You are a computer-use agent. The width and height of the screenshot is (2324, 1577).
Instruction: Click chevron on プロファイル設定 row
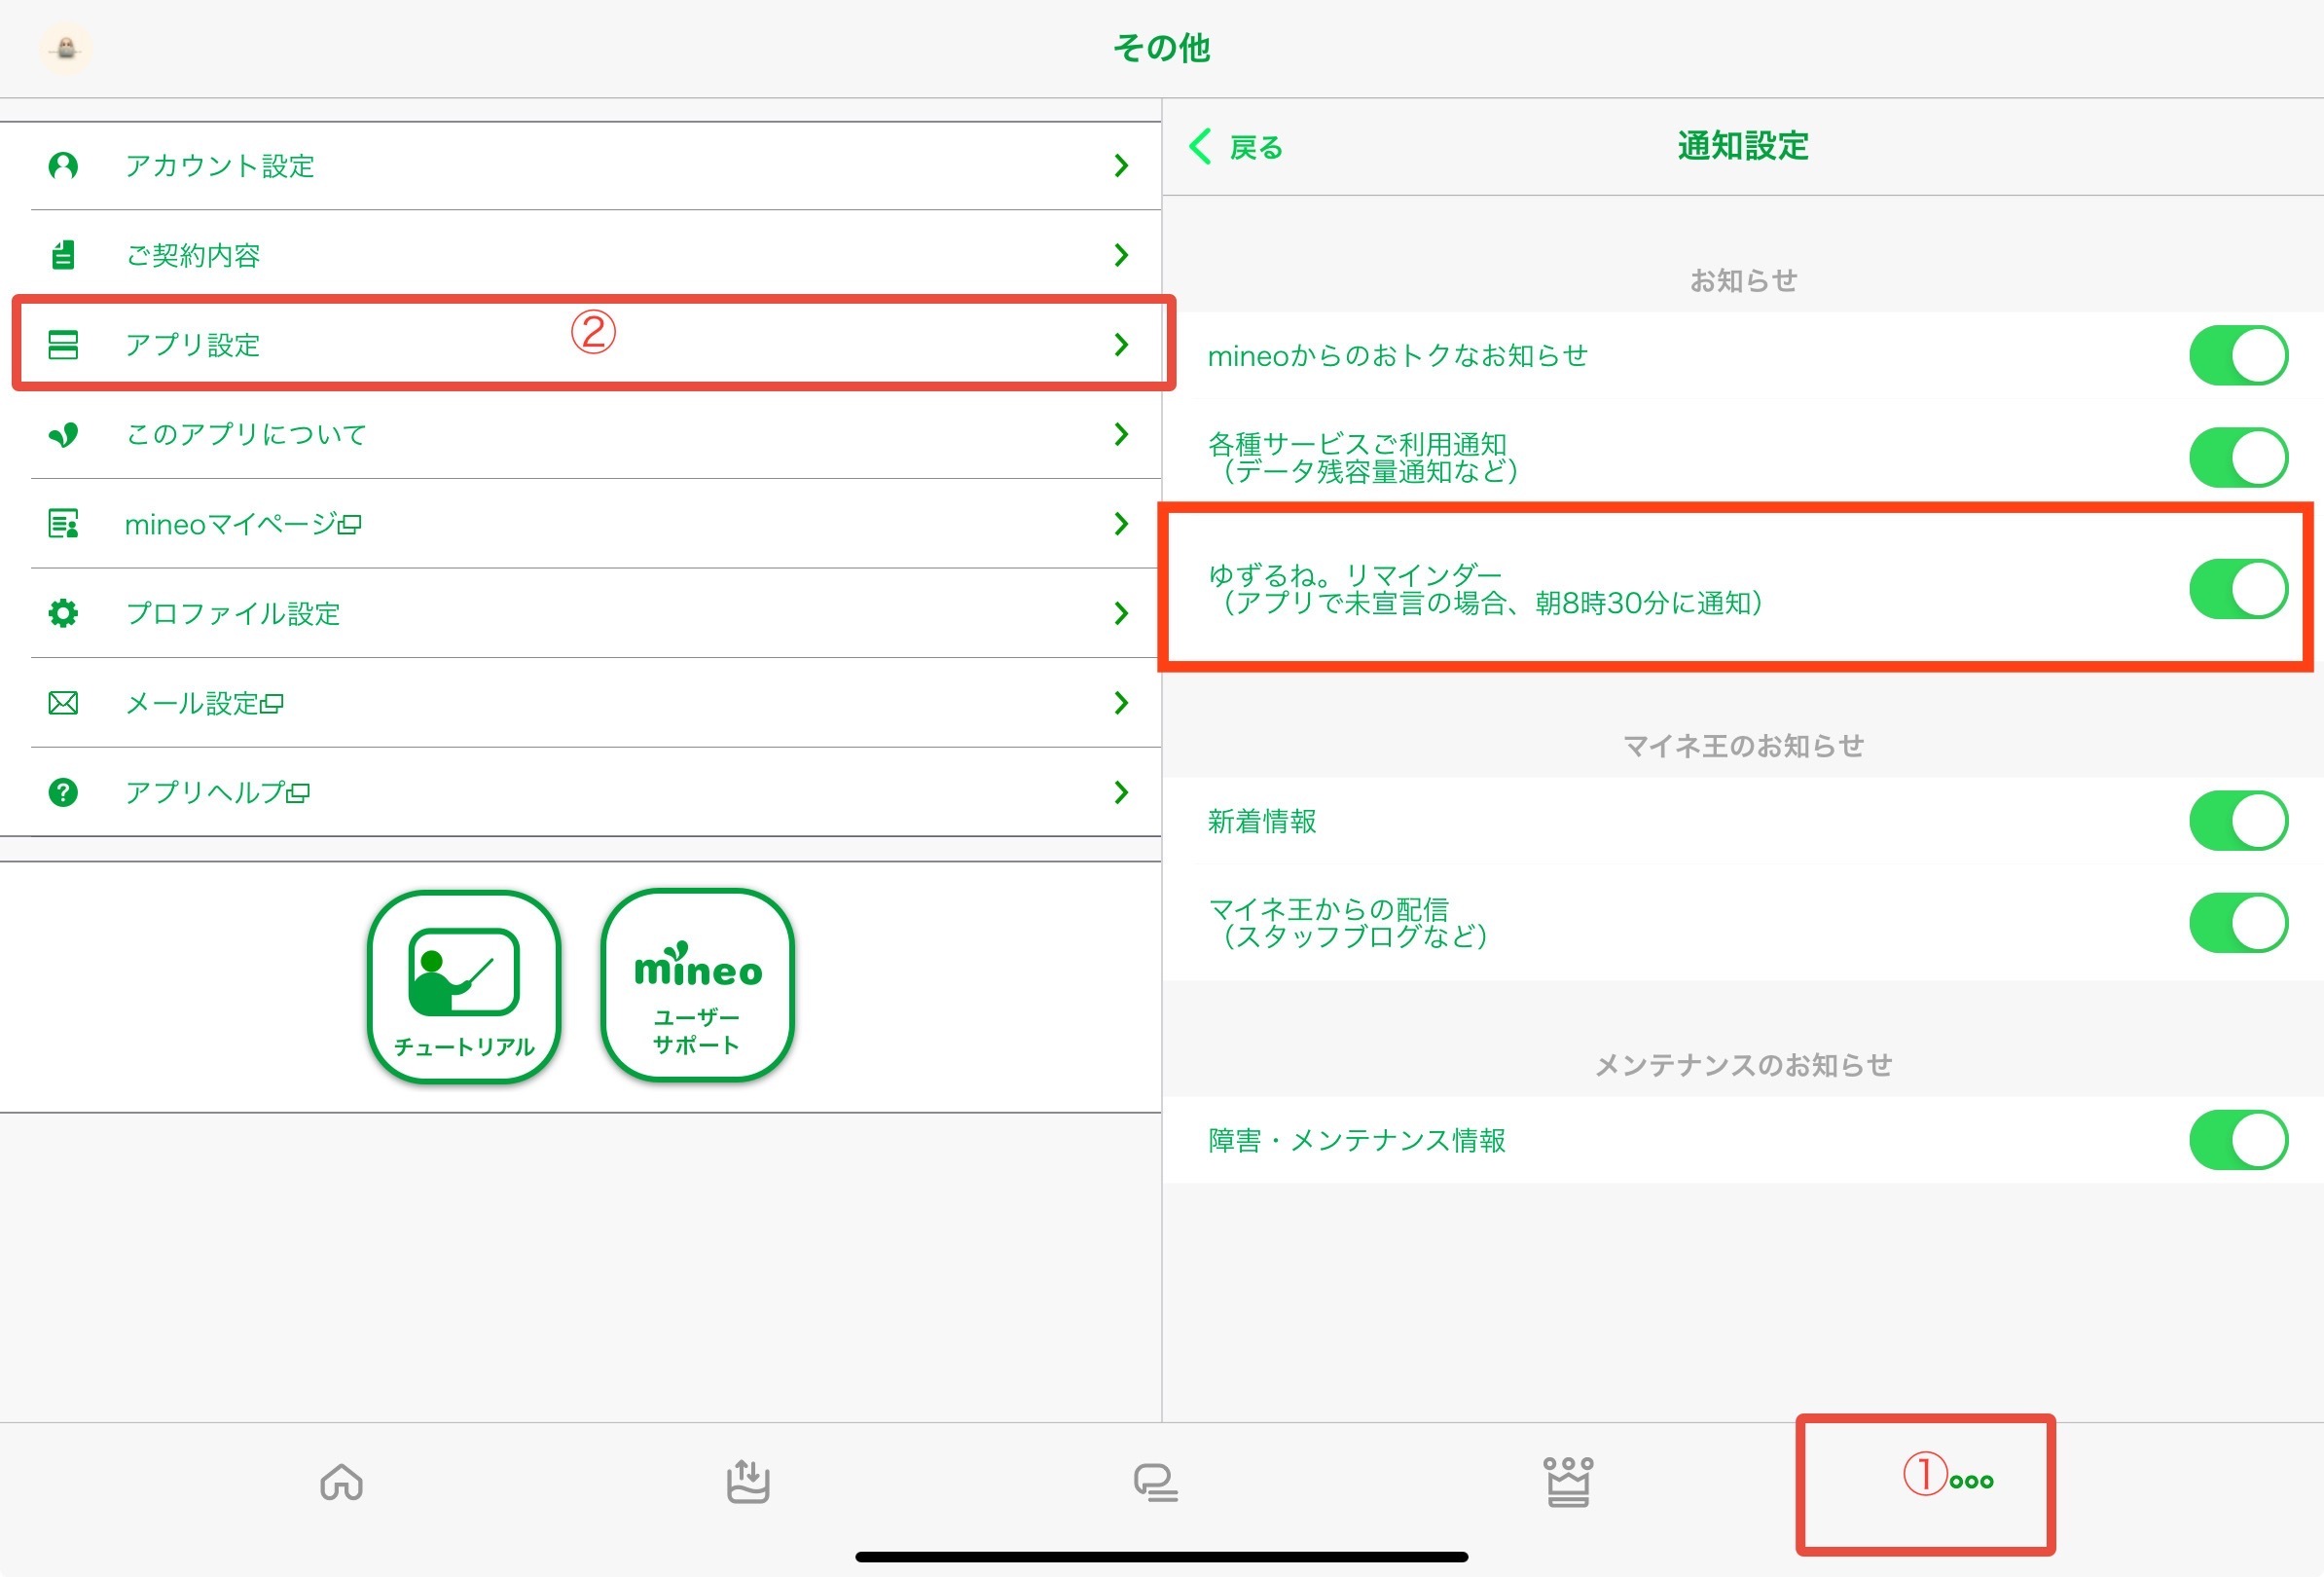[1121, 613]
